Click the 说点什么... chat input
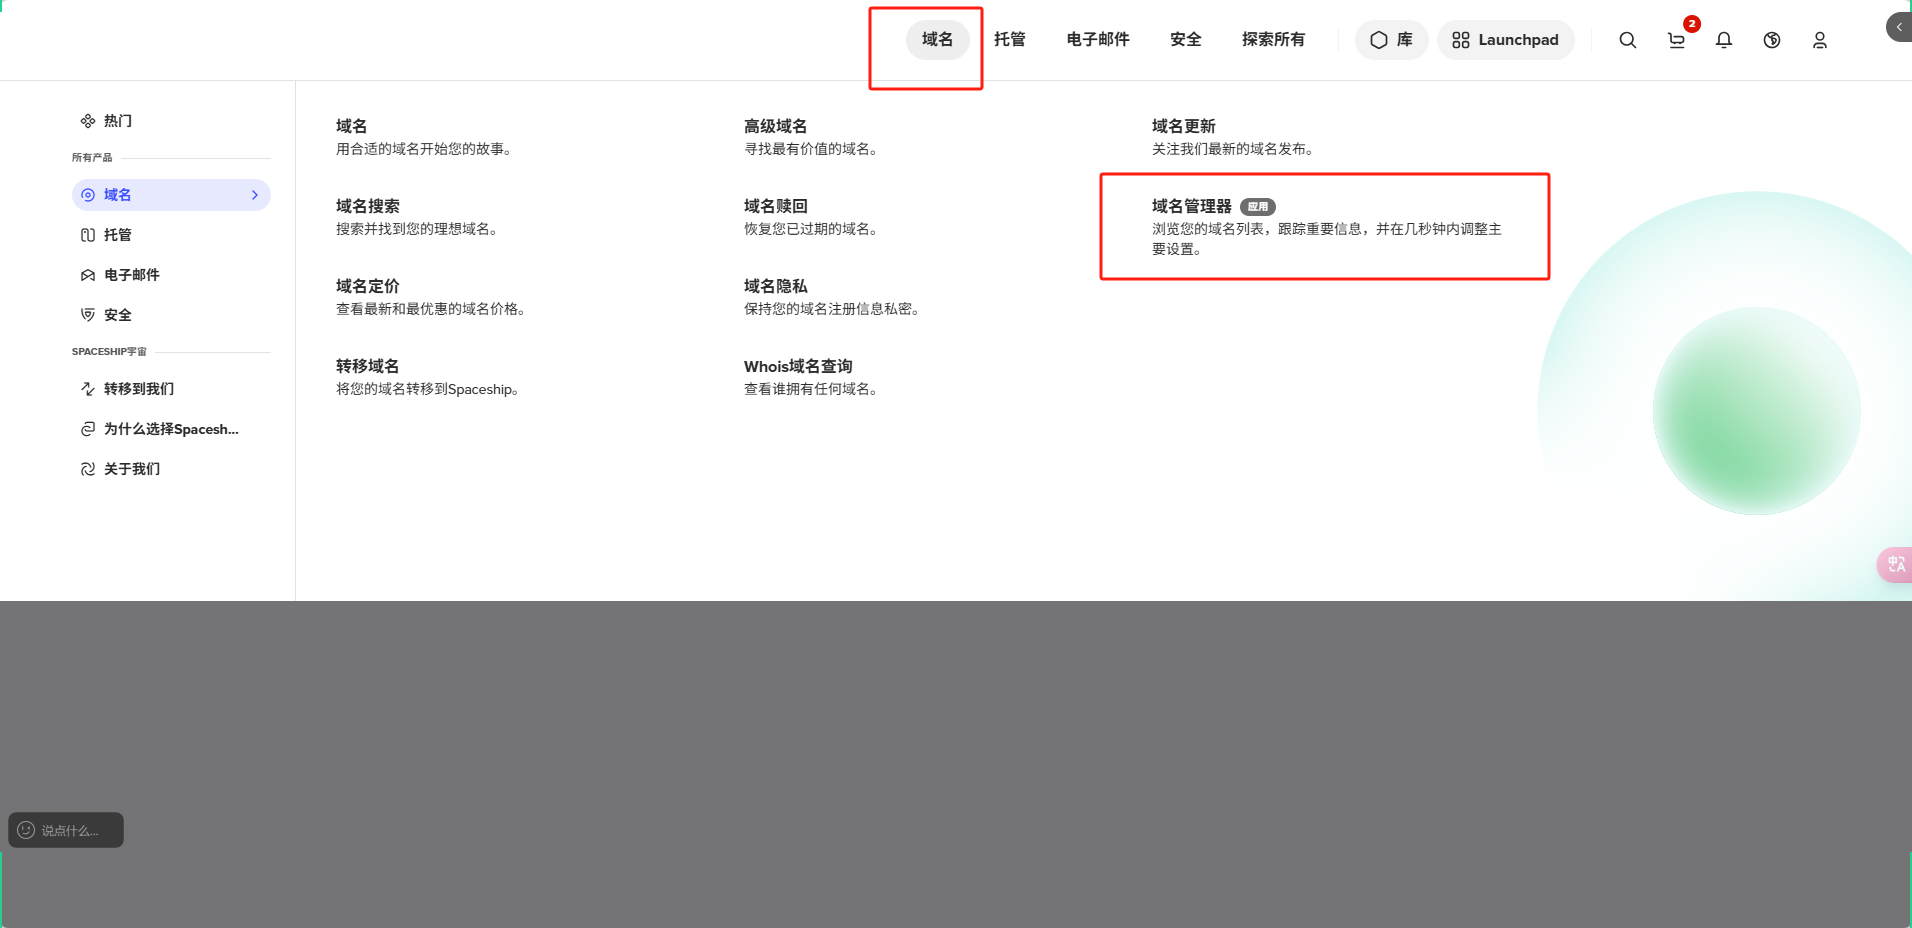Screen dimensions: 1912x928 click(66, 830)
